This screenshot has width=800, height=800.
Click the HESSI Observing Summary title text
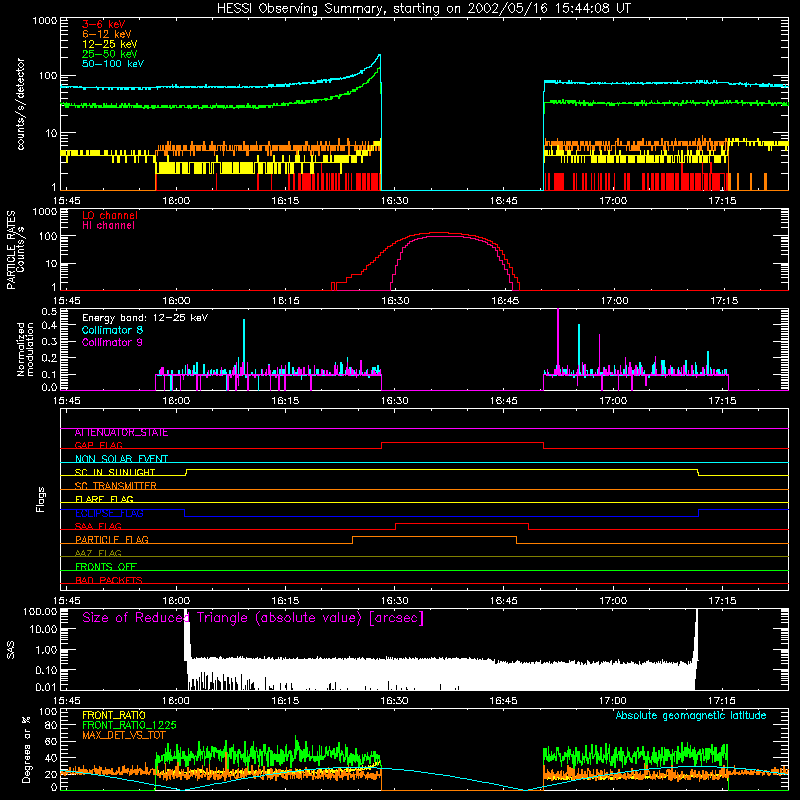pos(423,9)
